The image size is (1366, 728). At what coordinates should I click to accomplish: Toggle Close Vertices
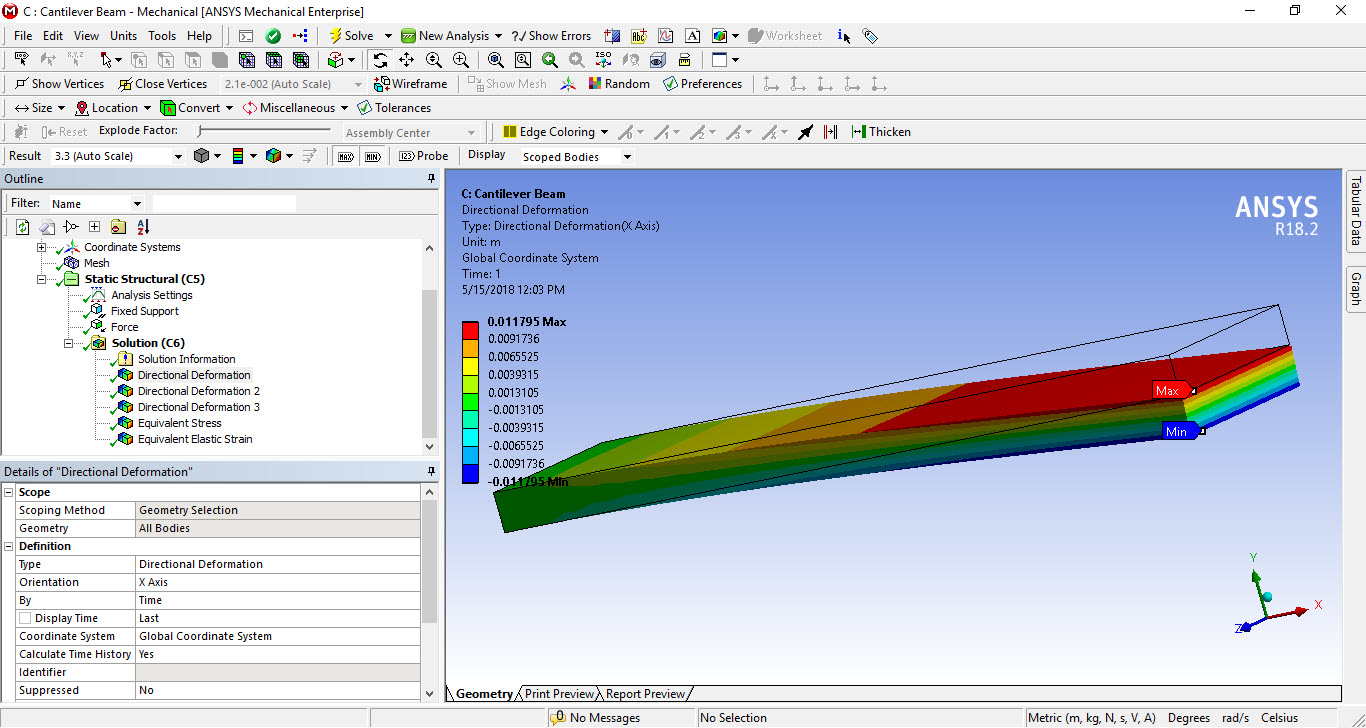[x=163, y=84]
